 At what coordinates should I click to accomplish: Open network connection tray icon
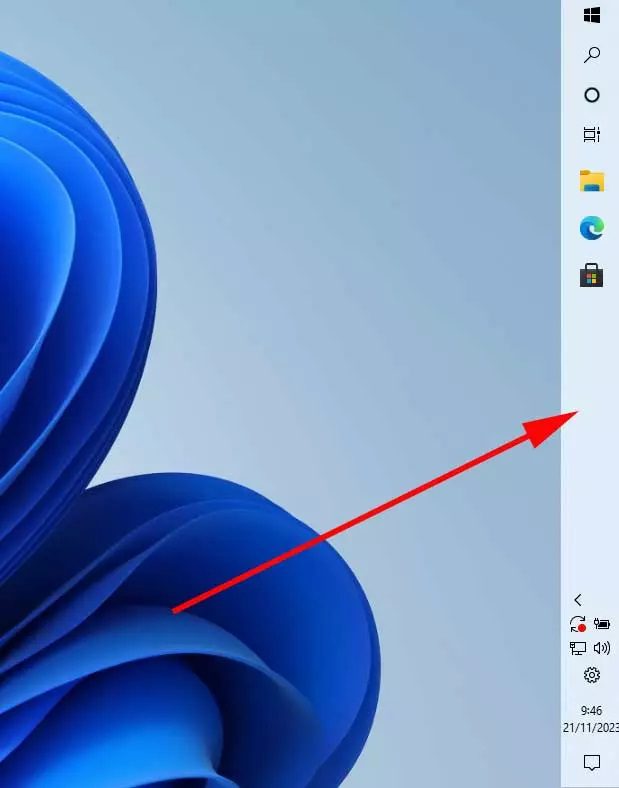[578, 648]
